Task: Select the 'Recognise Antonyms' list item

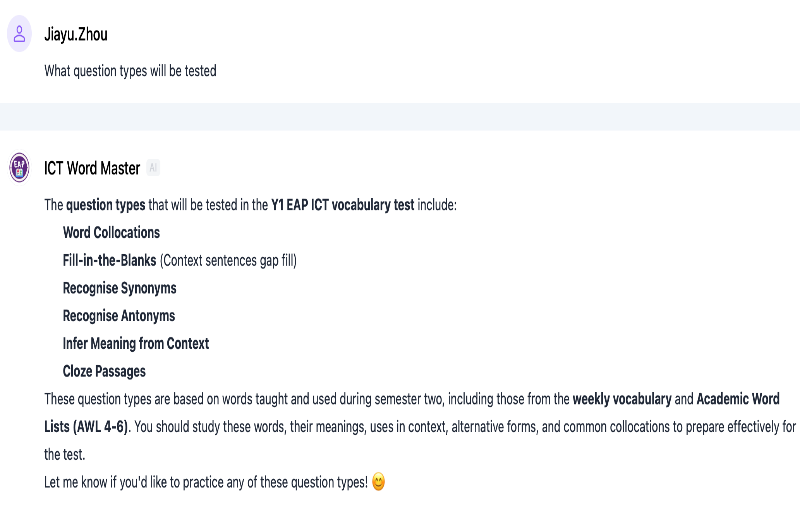Action: click(x=118, y=316)
